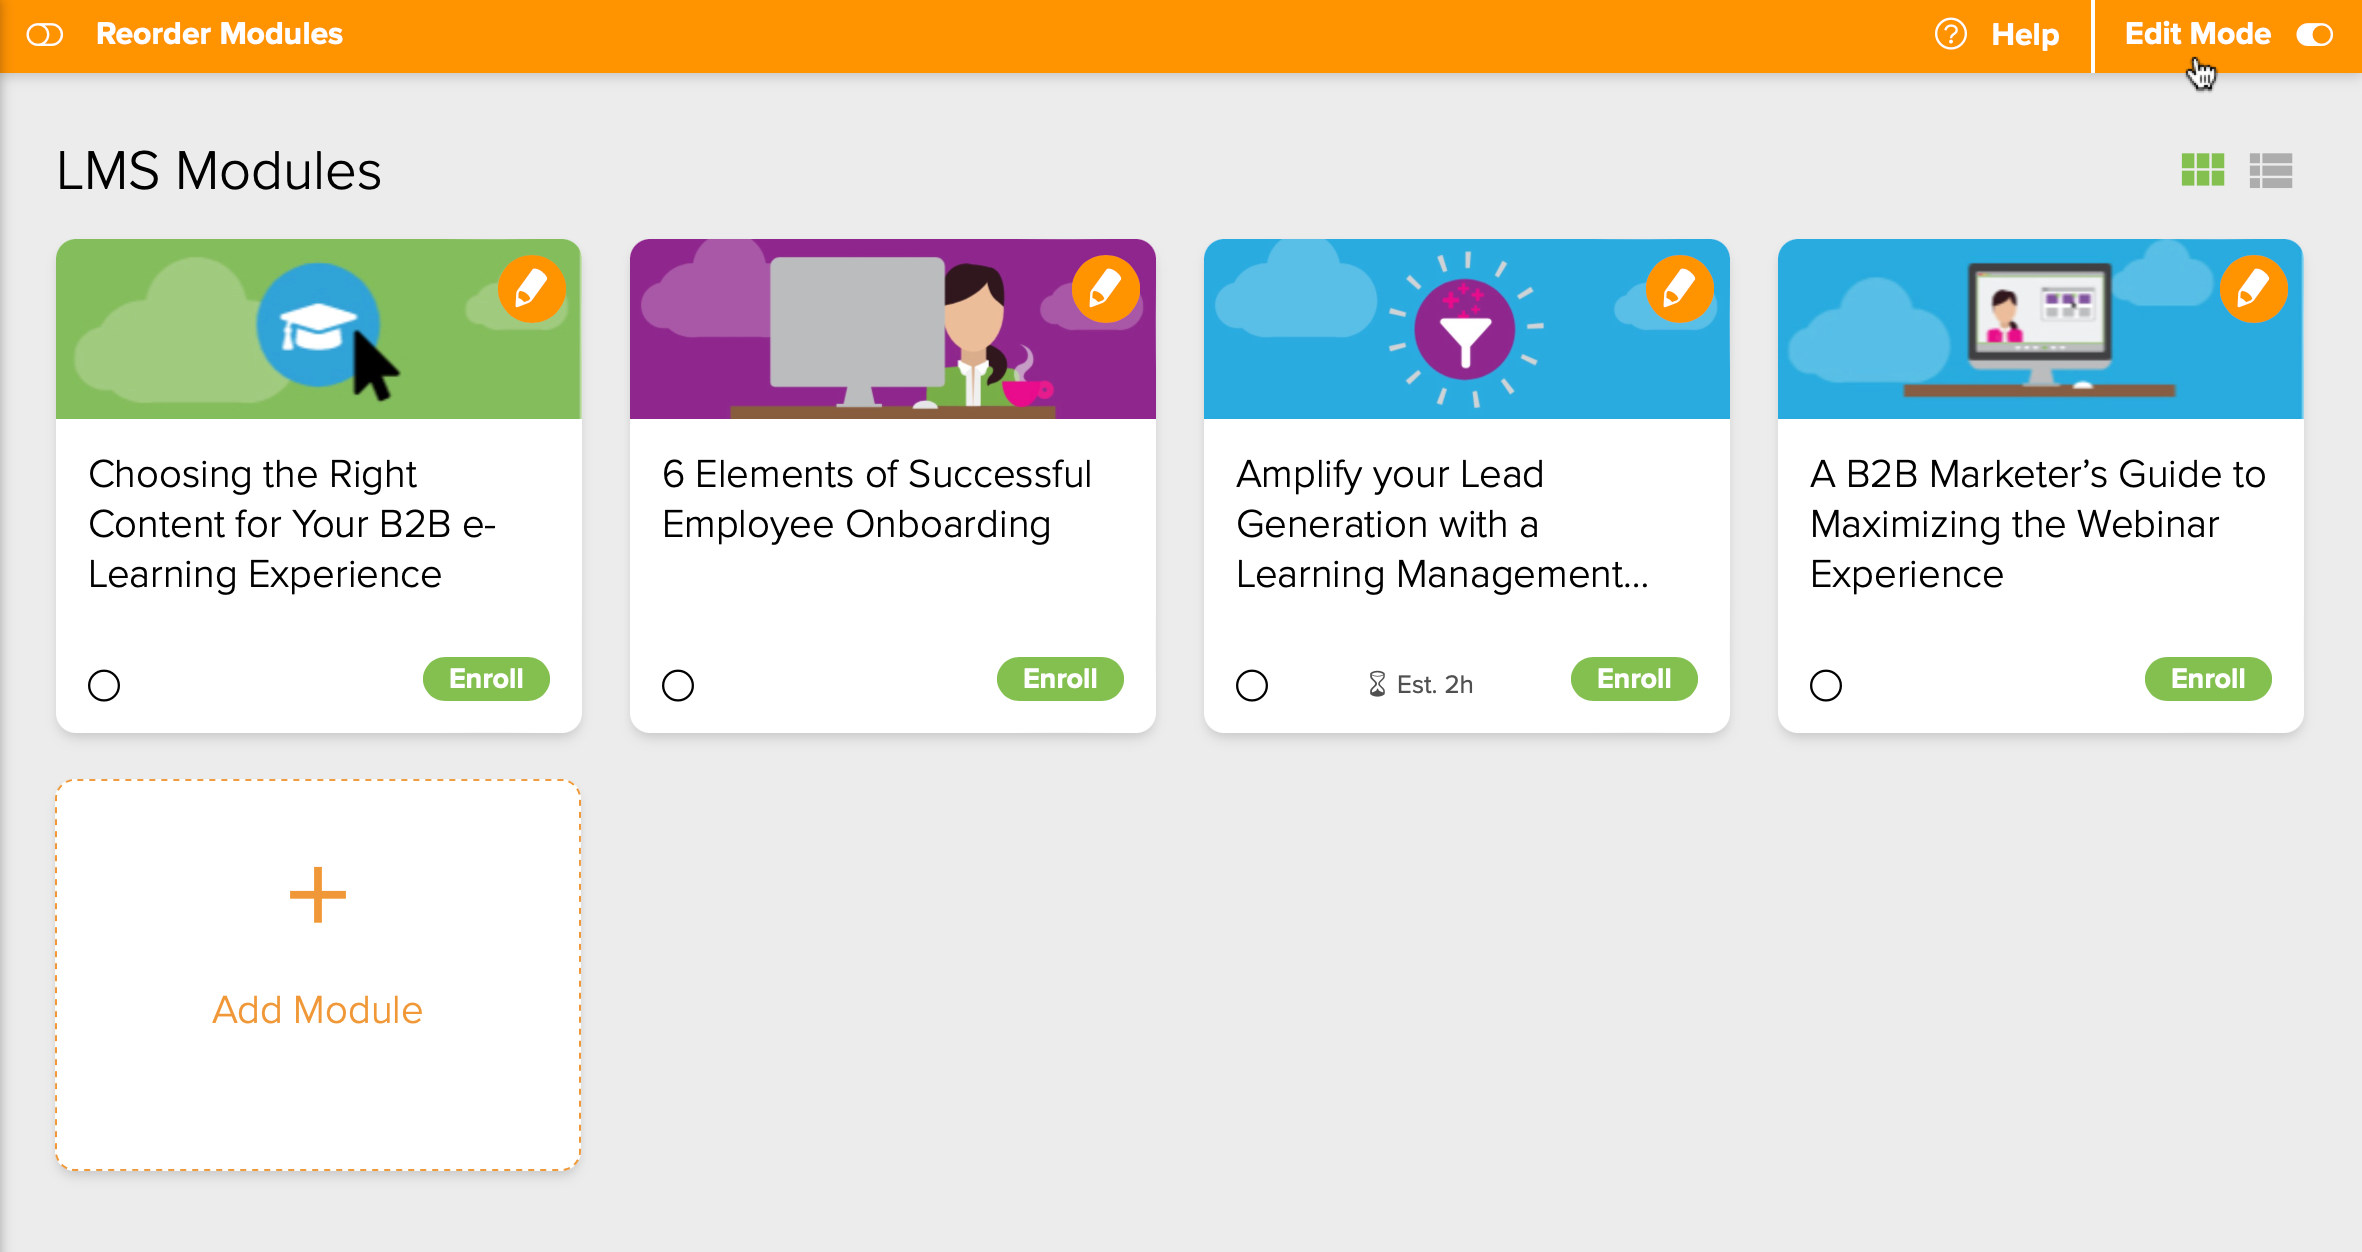
Task: Enroll in the Webinar Experience module
Action: [x=2208, y=678]
